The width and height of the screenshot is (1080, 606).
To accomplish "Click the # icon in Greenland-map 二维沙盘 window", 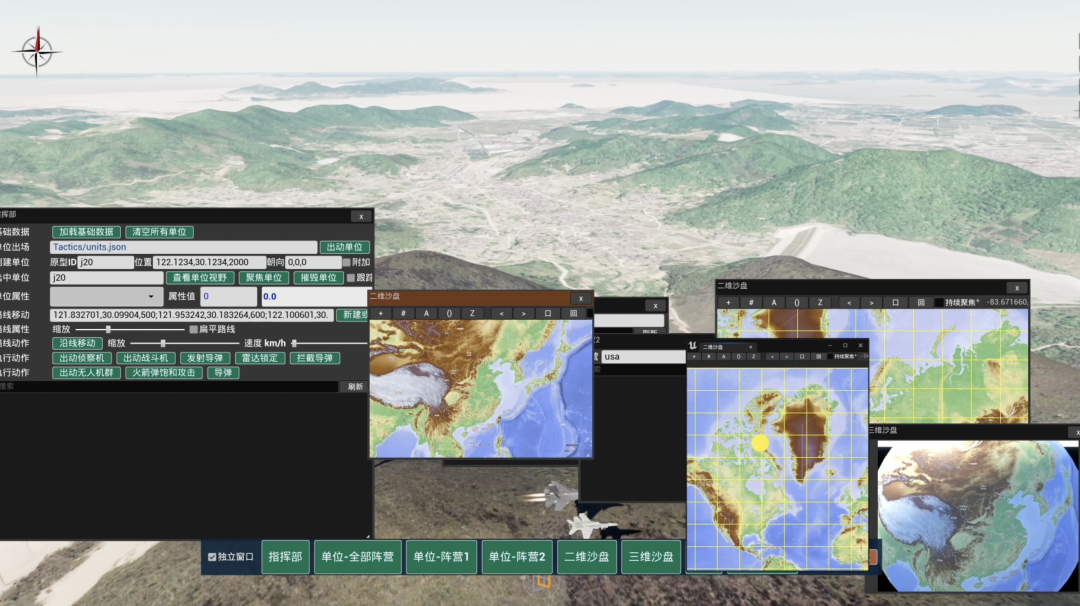I will tap(709, 356).
